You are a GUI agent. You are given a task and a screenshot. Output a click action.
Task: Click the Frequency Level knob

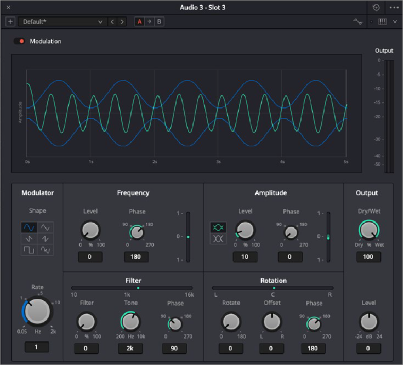pyautogui.click(x=90, y=230)
